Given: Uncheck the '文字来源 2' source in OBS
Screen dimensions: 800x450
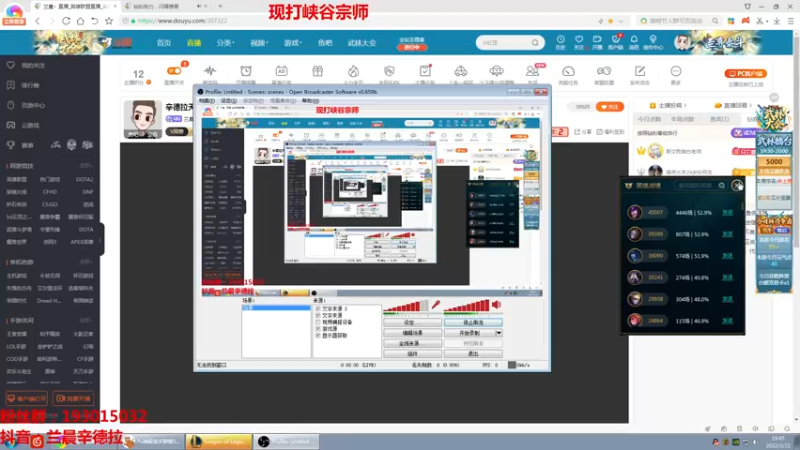Looking at the screenshot, I should point(318,309).
